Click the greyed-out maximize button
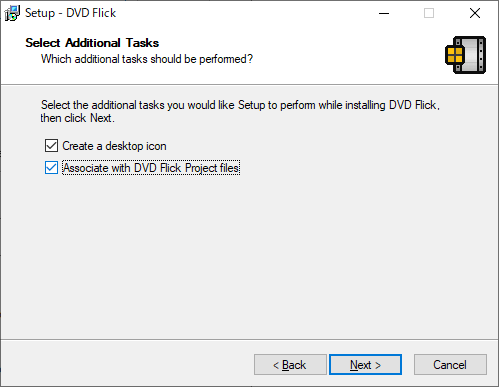 coord(429,13)
